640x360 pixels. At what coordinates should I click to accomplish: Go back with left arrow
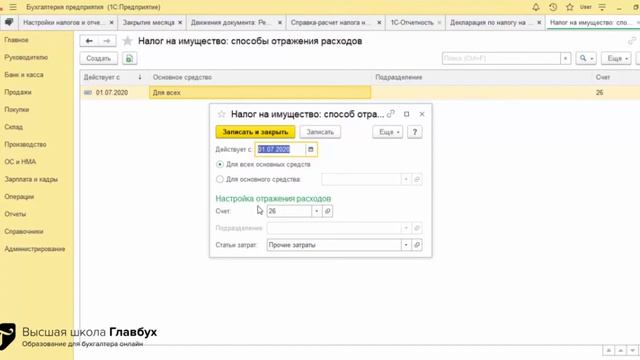click(89, 41)
